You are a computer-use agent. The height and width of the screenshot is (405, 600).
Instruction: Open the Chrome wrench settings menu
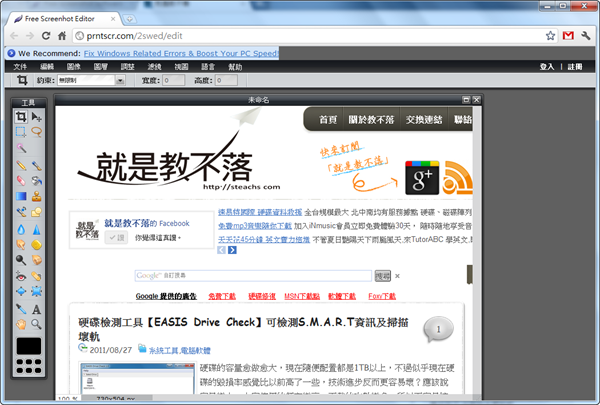tap(586, 36)
